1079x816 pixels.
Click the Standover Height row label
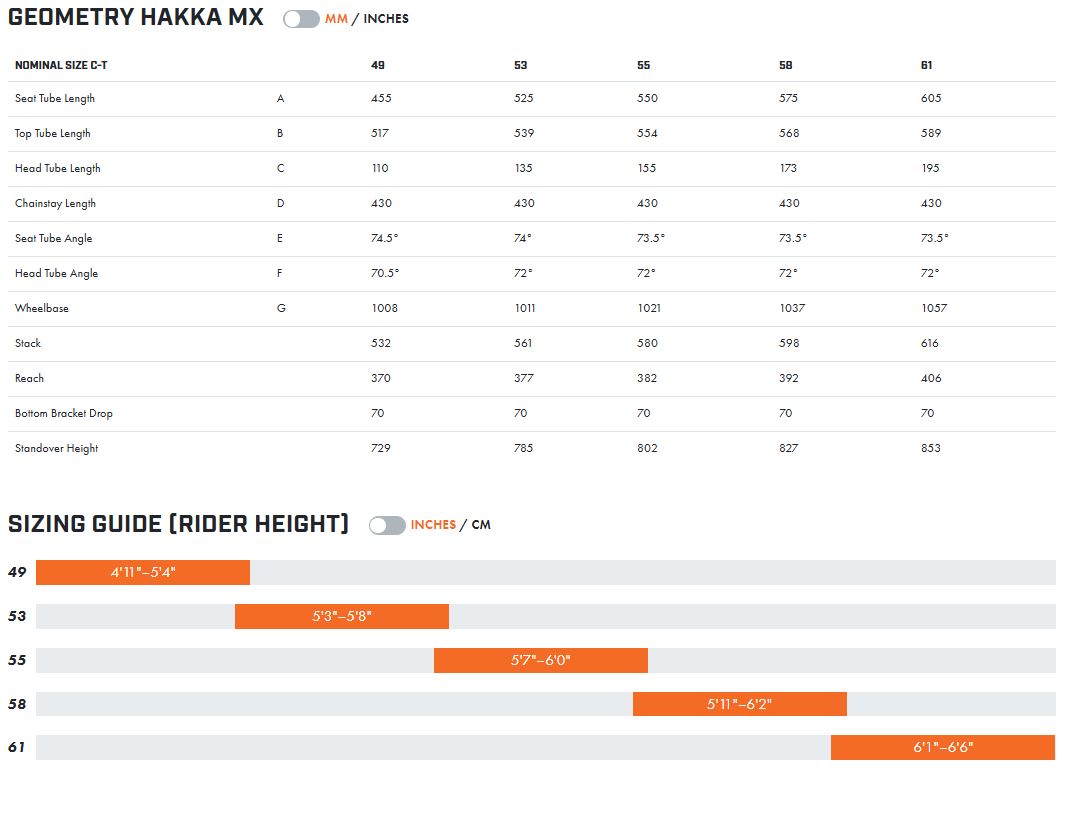57,449
